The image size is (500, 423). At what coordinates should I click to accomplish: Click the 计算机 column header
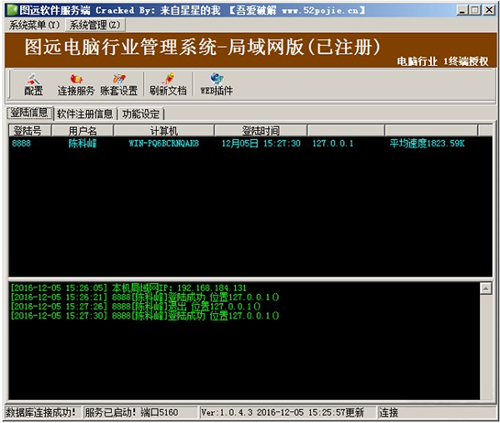click(x=164, y=131)
